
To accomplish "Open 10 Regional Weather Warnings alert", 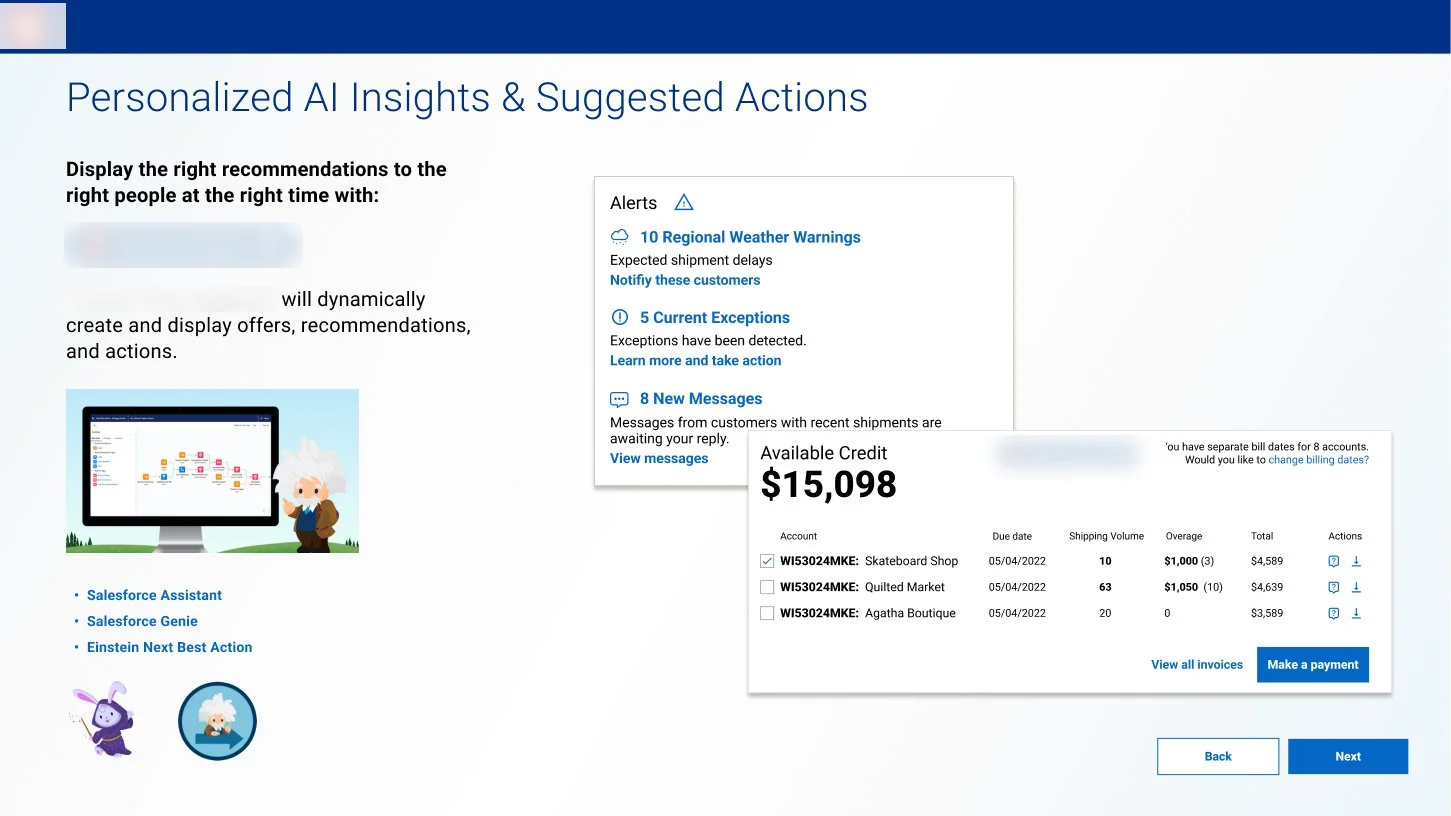I will (750, 237).
